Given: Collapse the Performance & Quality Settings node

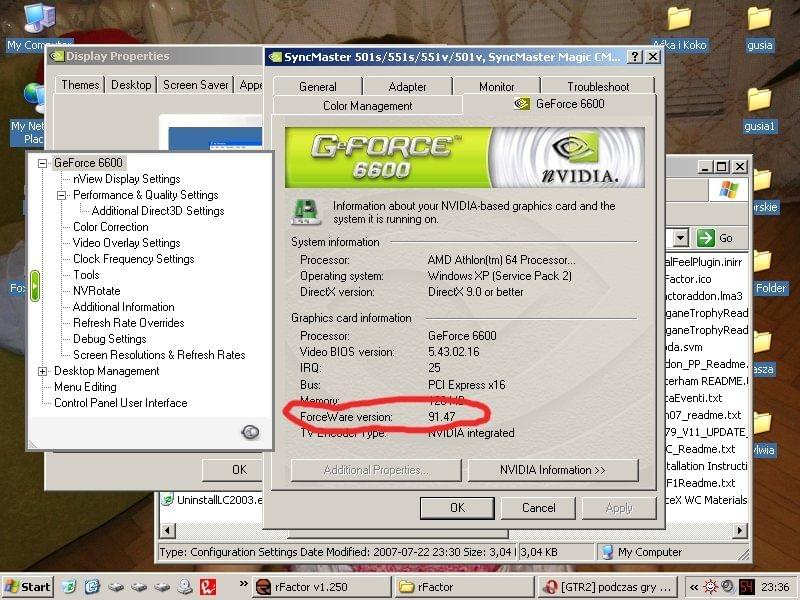Looking at the screenshot, I should coord(62,195).
